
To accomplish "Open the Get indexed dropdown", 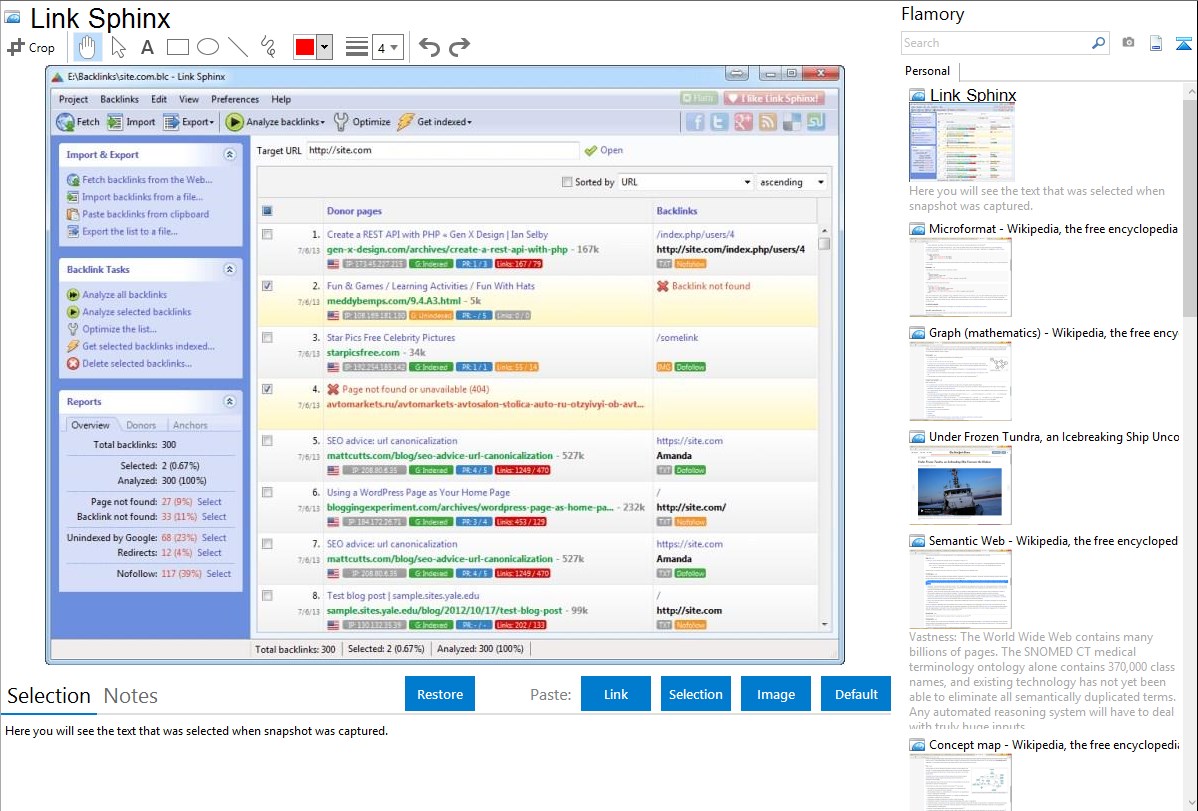I will pyautogui.click(x=435, y=122).
